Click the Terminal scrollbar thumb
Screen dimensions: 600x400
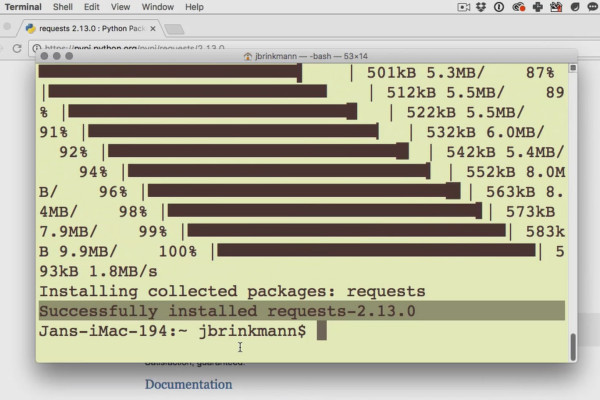[573, 347]
